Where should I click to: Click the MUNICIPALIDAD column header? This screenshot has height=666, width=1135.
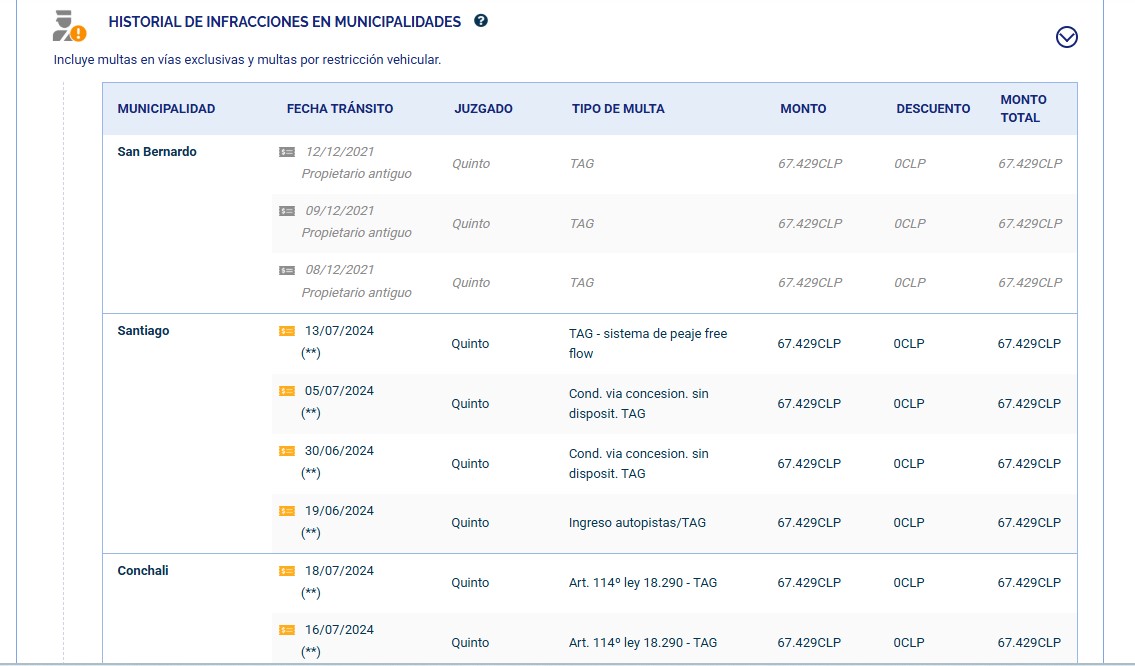[166, 109]
